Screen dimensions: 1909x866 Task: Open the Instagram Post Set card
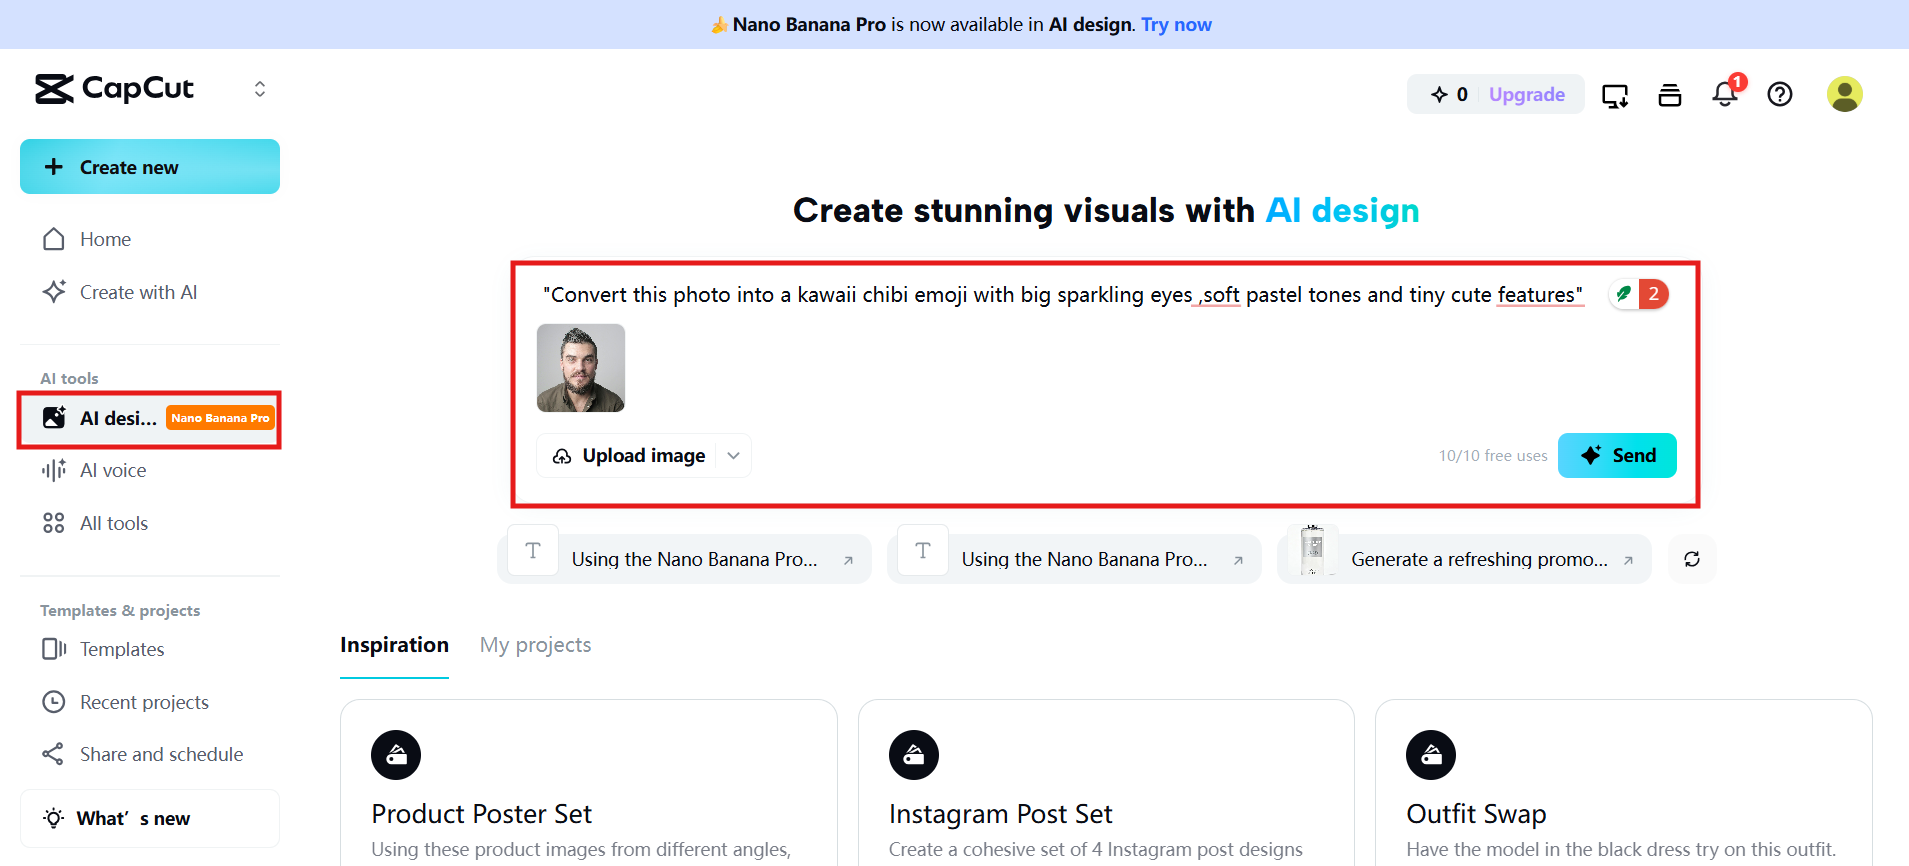pos(1106,783)
